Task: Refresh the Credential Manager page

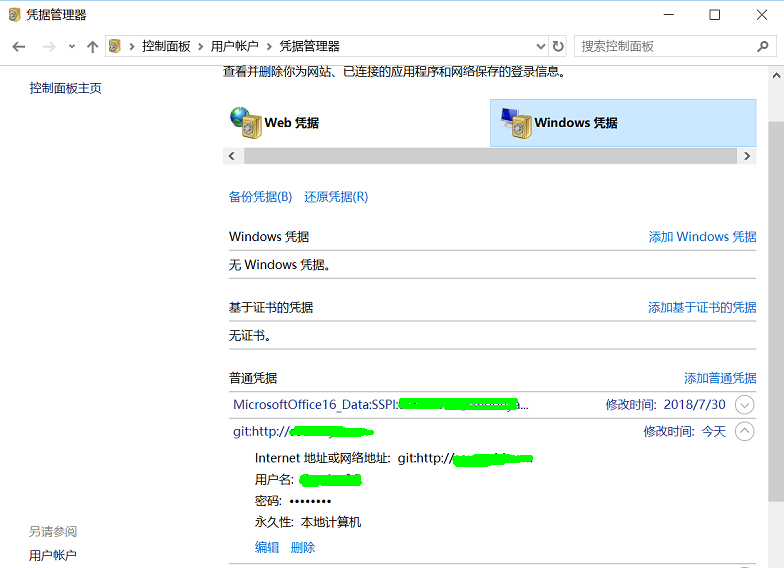Action: tap(558, 46)
